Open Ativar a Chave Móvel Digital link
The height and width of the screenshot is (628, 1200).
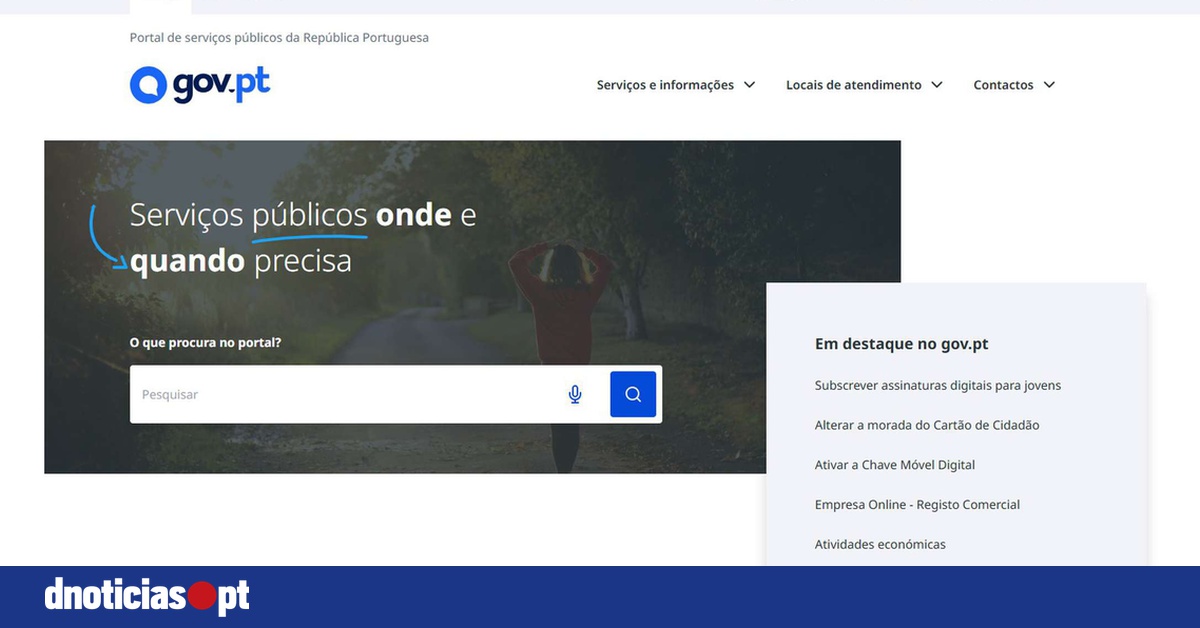895,465
